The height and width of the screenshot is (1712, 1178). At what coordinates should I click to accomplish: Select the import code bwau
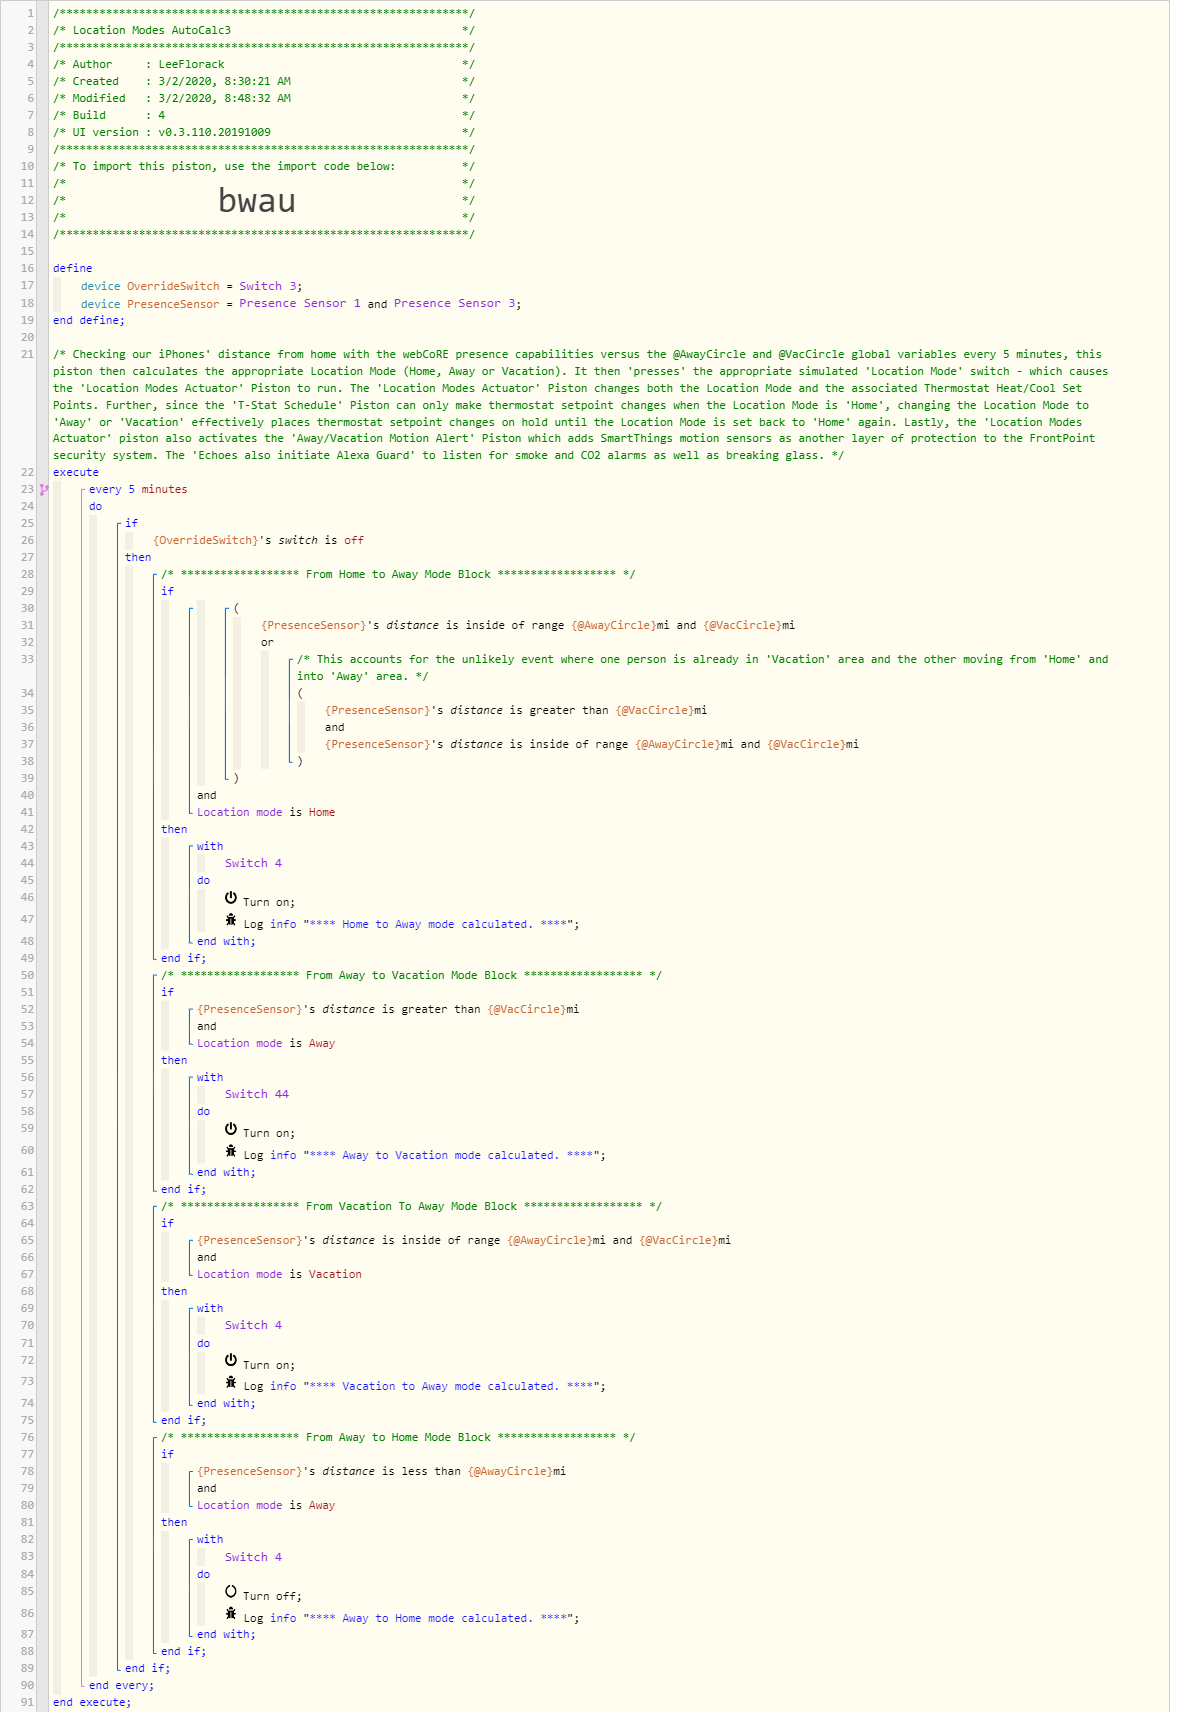(257, 200)
